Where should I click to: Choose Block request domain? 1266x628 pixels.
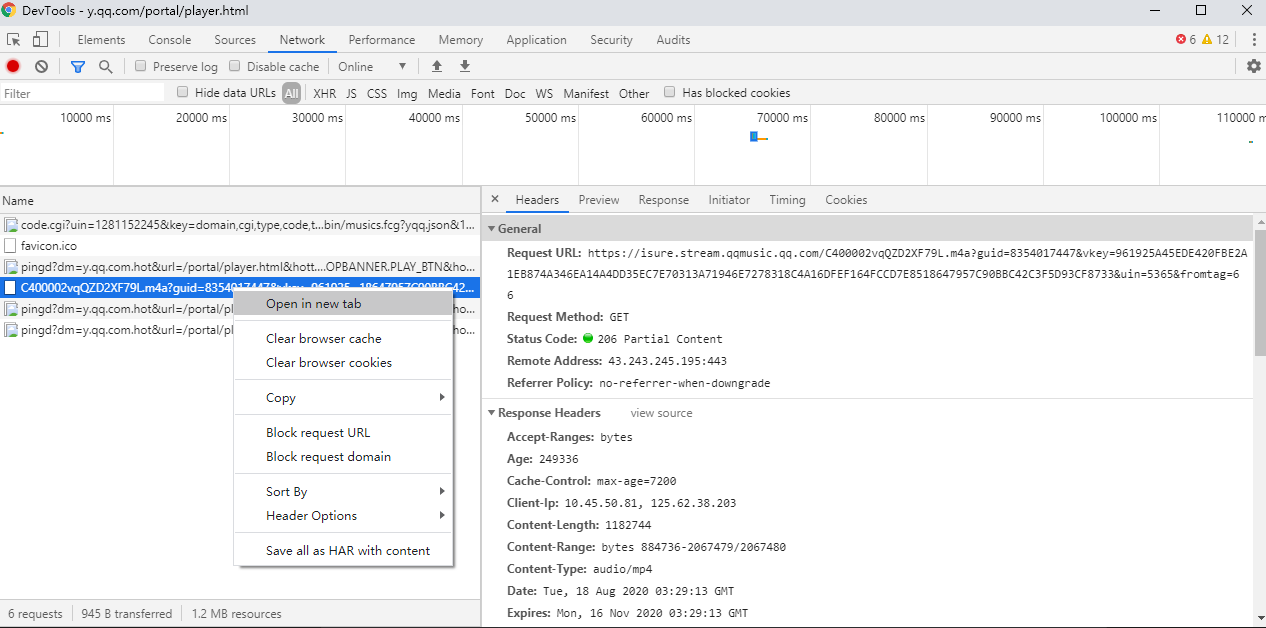(343, 457)
